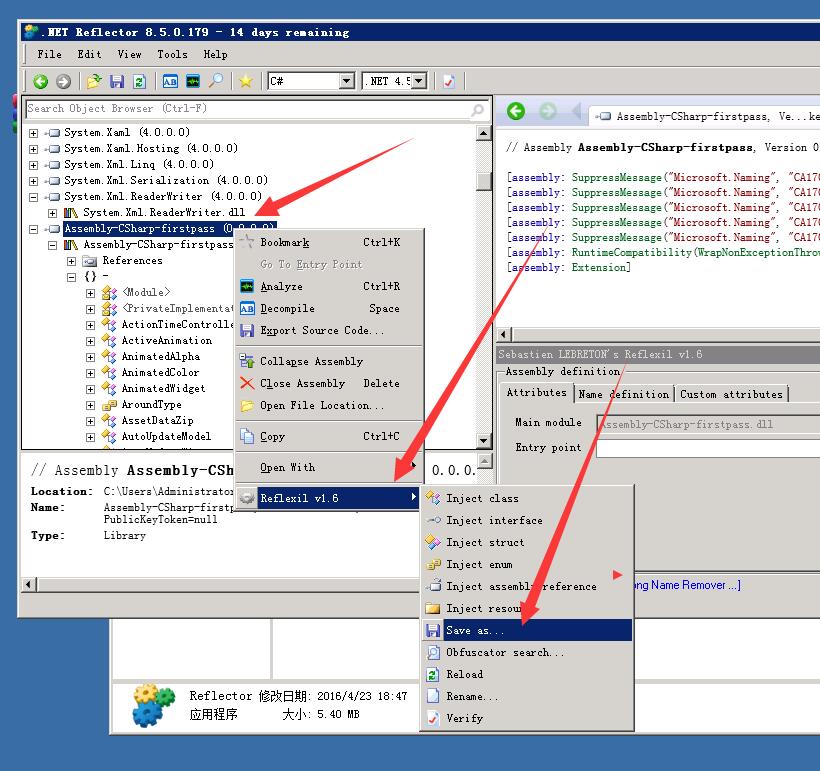Select Obfuscator search... from the submenu
The height and width of the screenshot is (771, 820).
[x=504, y=653]
